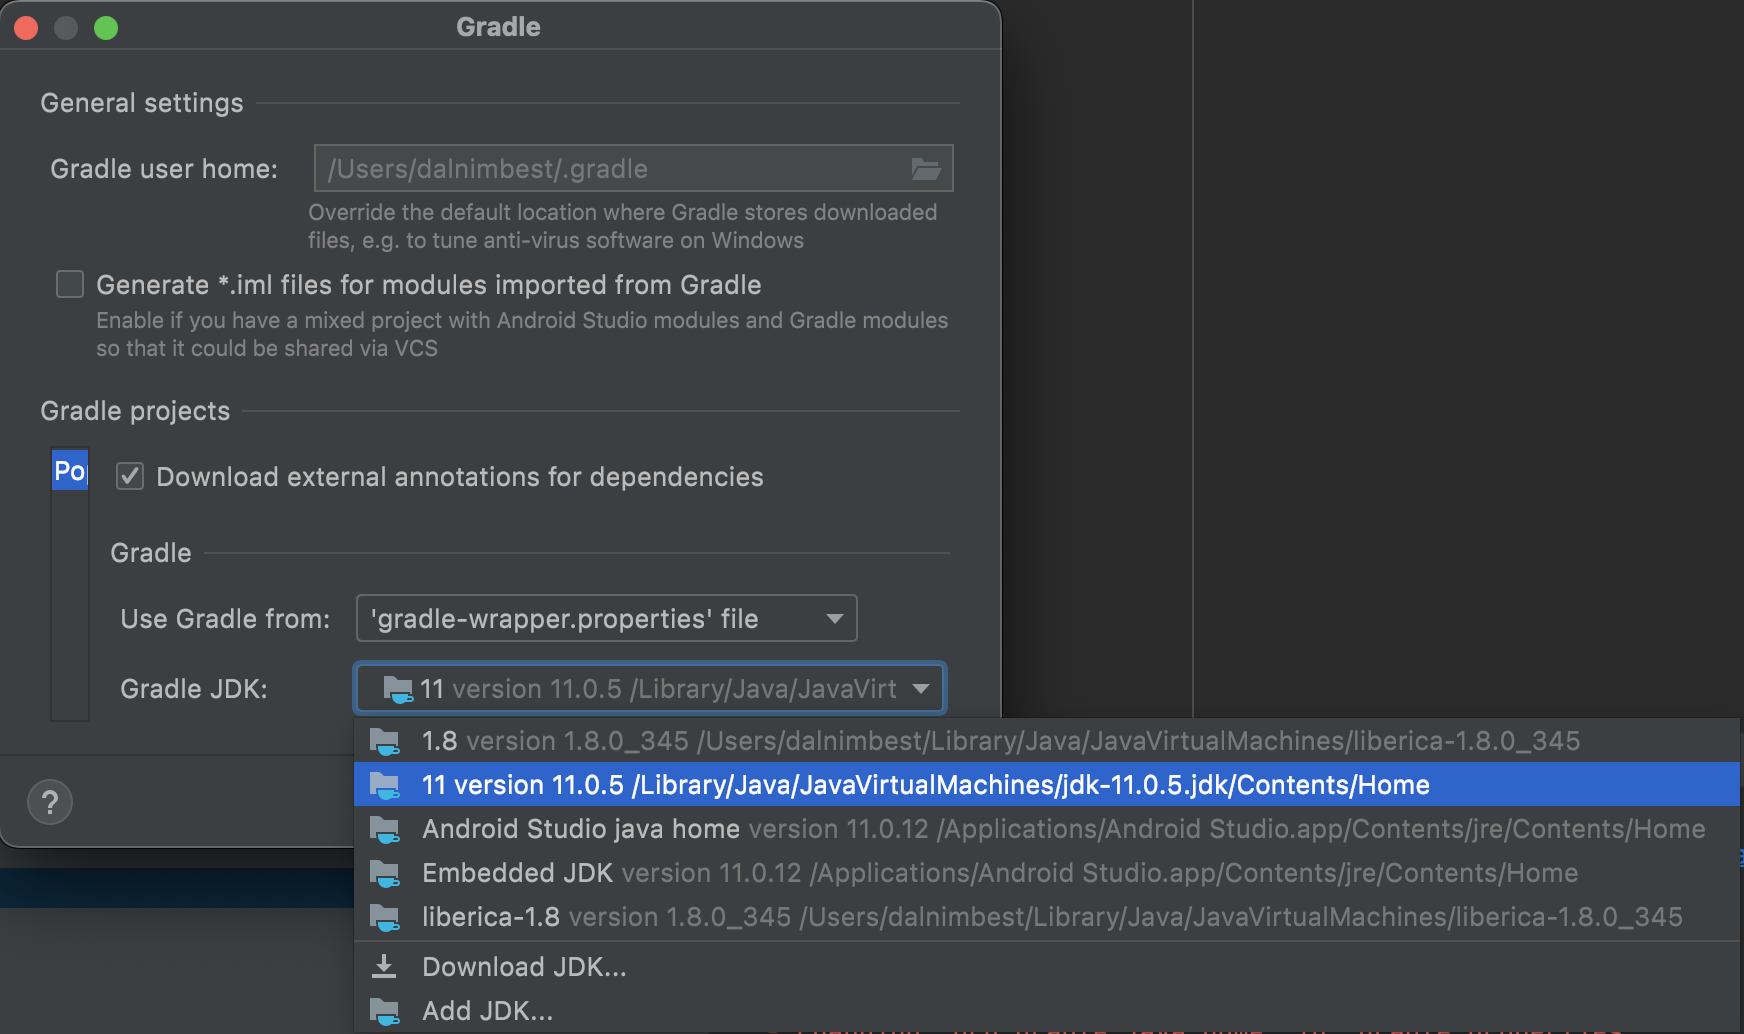Viewport: 1744px width, 1034px height.
Task: Choose Download JDK... from the list
Action: click(1047, 967)
